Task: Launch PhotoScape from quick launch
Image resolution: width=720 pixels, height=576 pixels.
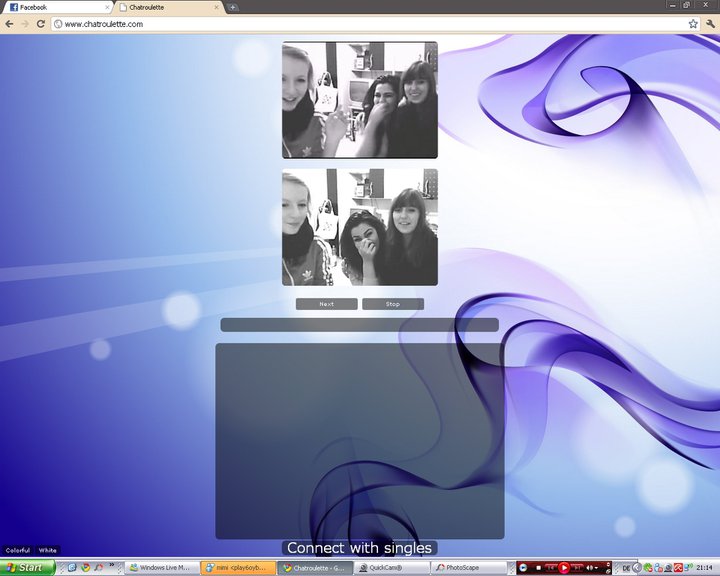Action: pyautogui.click(x=99, y=567)
